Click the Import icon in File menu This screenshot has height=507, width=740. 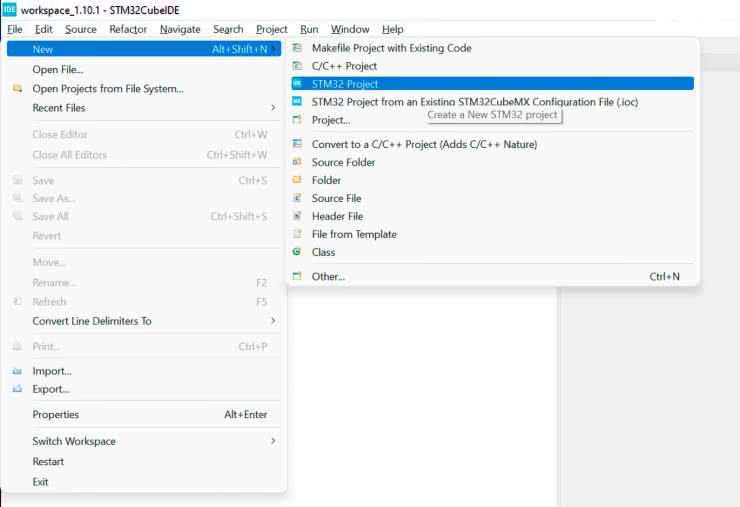(x=17, y=371)
